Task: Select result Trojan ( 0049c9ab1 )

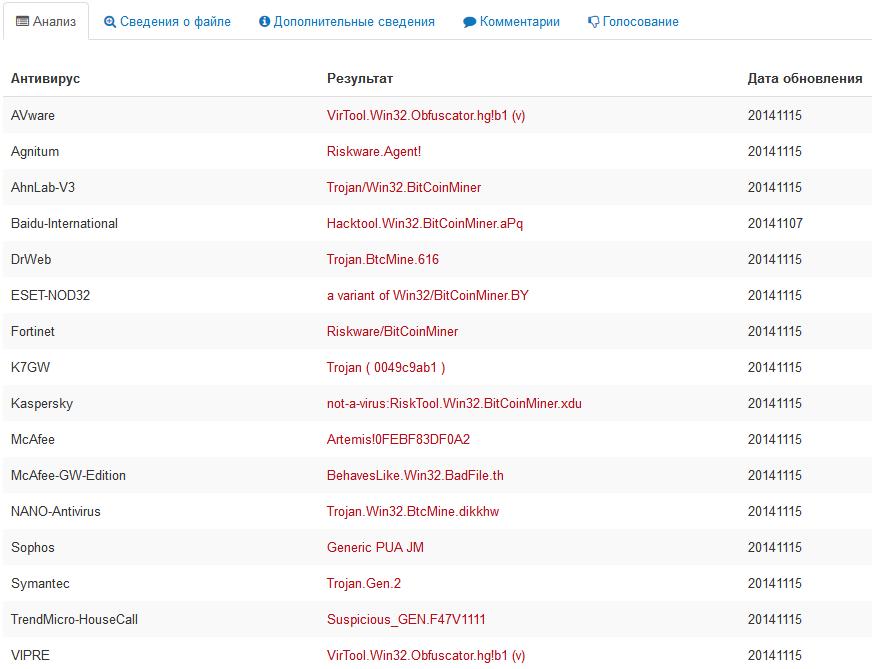Action: [x=386, y=368]
